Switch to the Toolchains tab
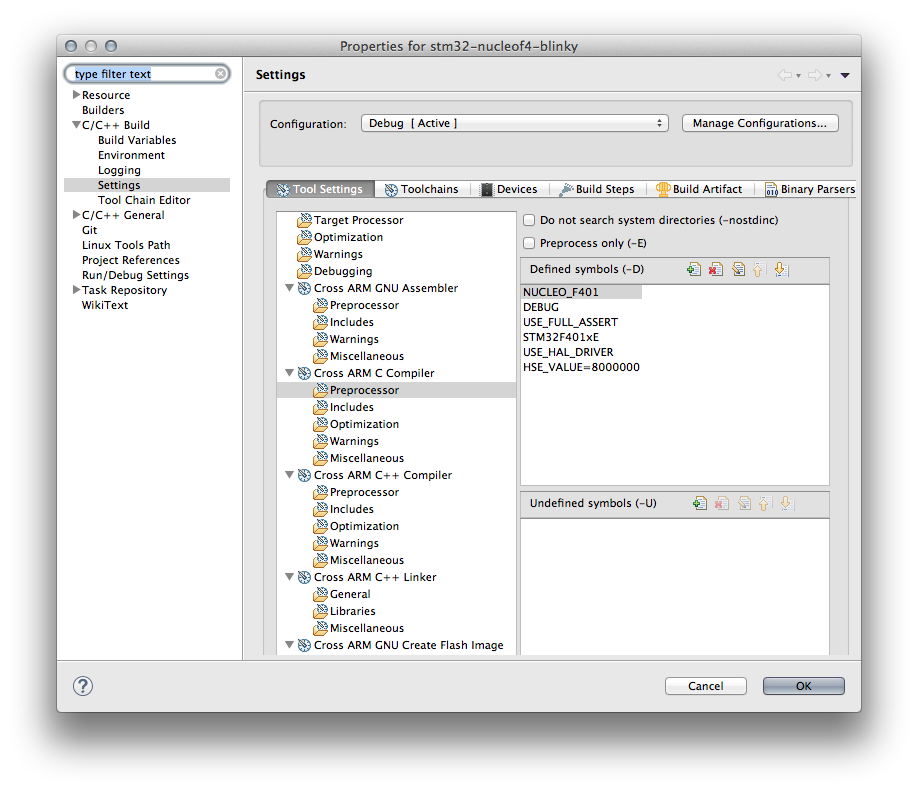918x791 pixels. 422,189
